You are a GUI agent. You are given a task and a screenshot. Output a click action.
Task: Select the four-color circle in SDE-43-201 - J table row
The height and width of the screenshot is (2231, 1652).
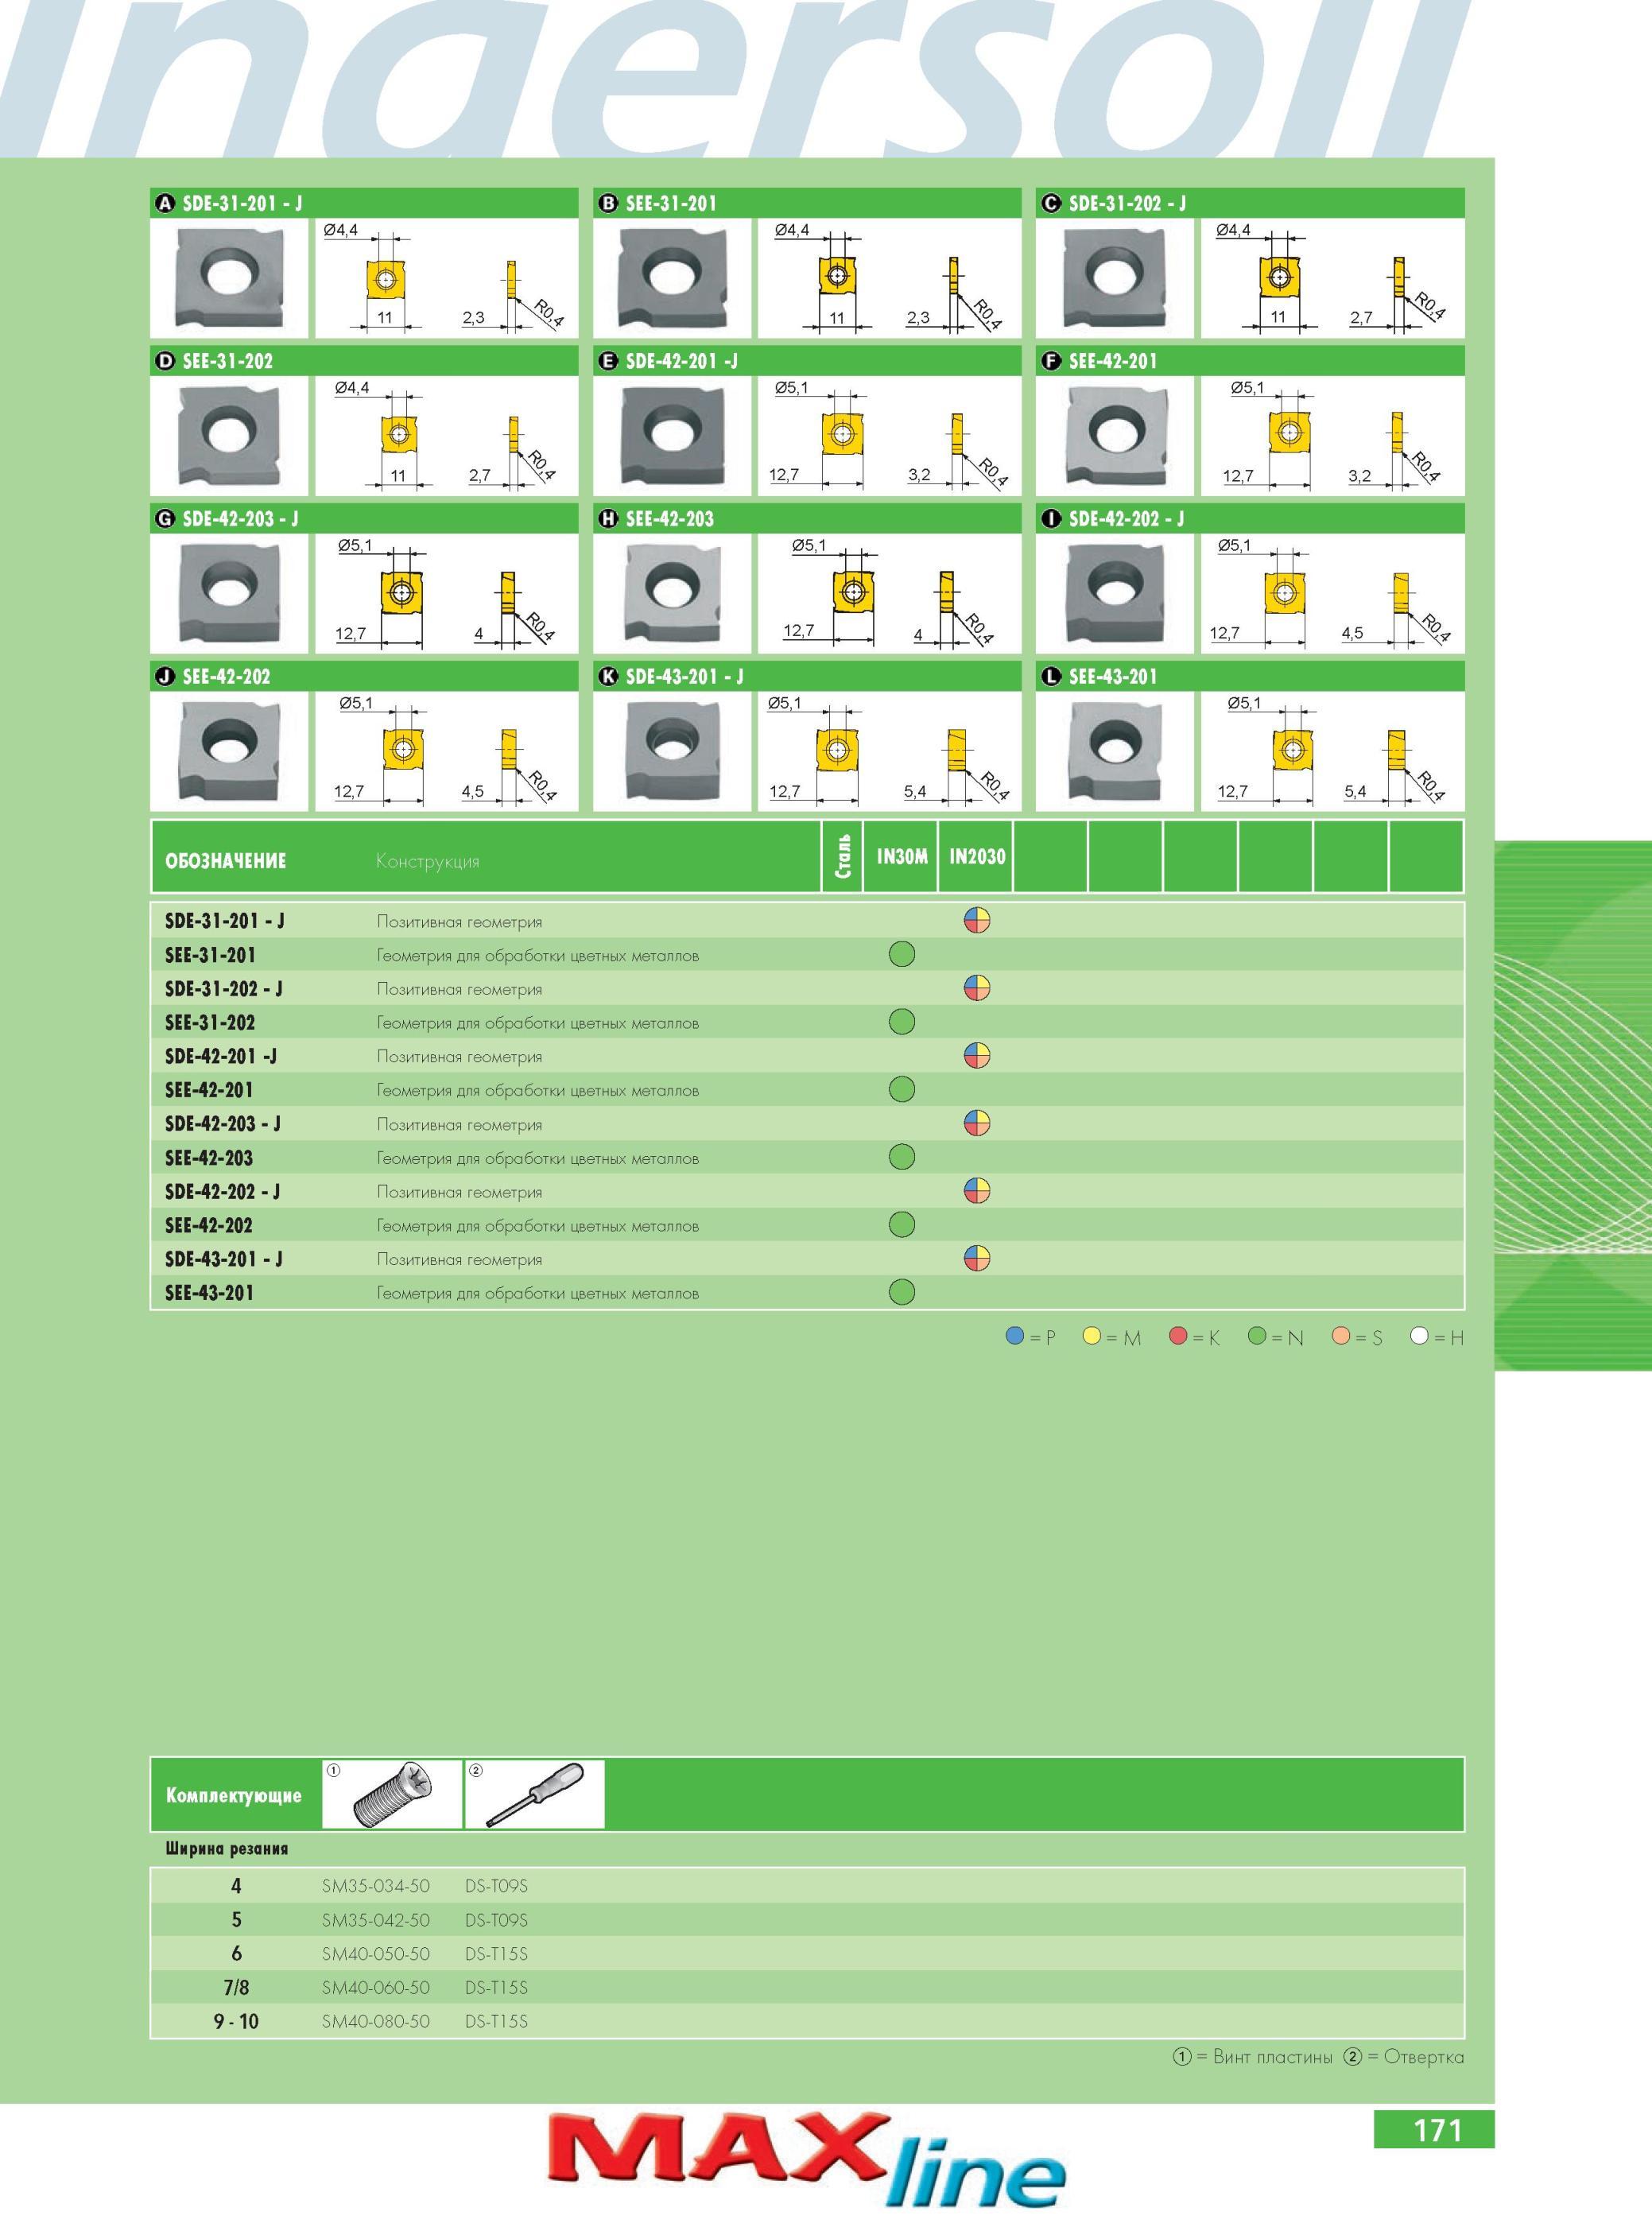click(x=977, y=1259)
